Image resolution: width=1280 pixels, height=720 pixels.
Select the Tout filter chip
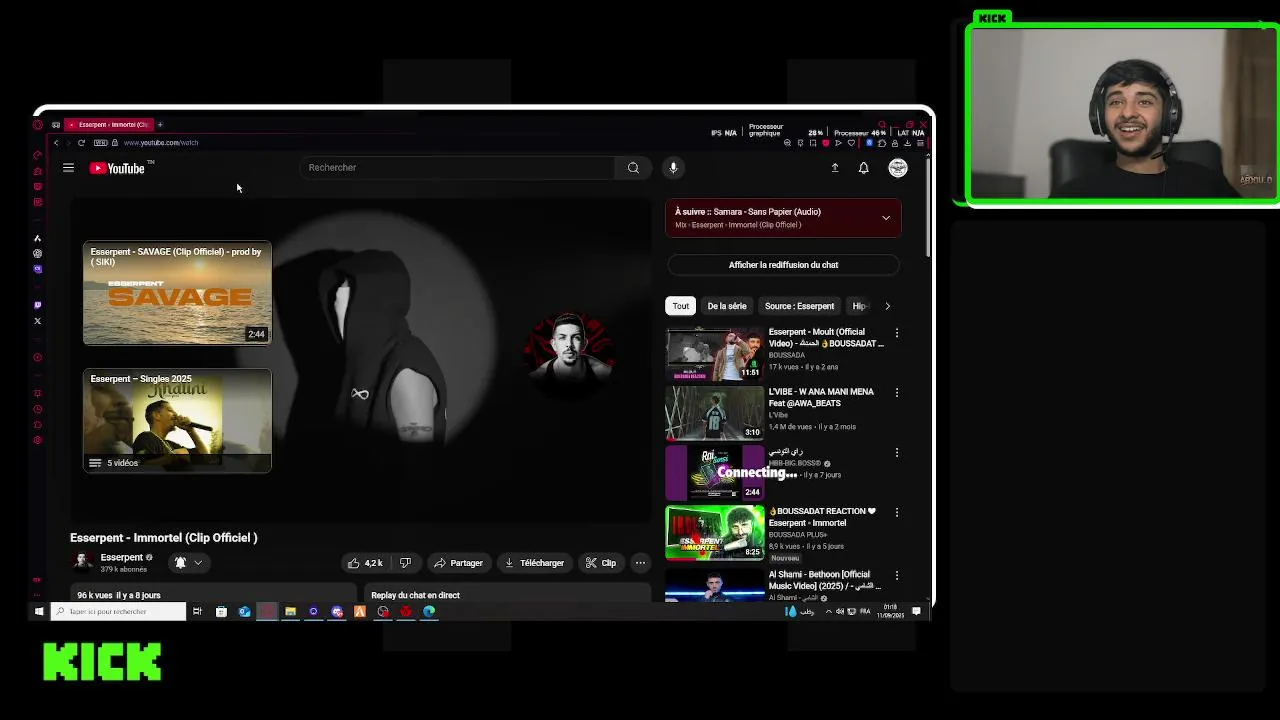coord(680,306)
